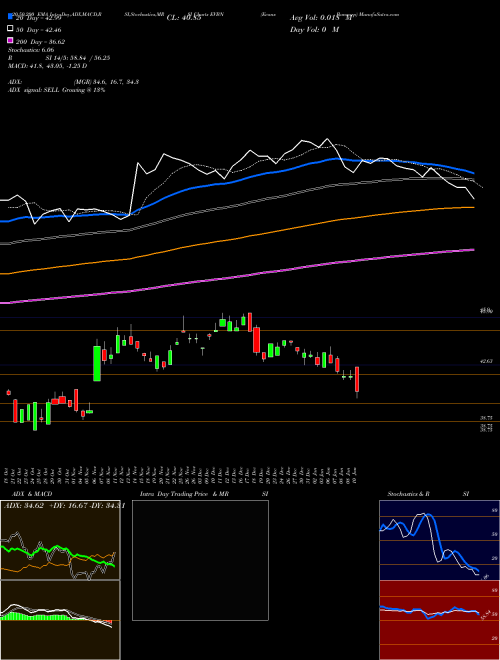Click the RSI 14/5 values line

coord(59,58)
